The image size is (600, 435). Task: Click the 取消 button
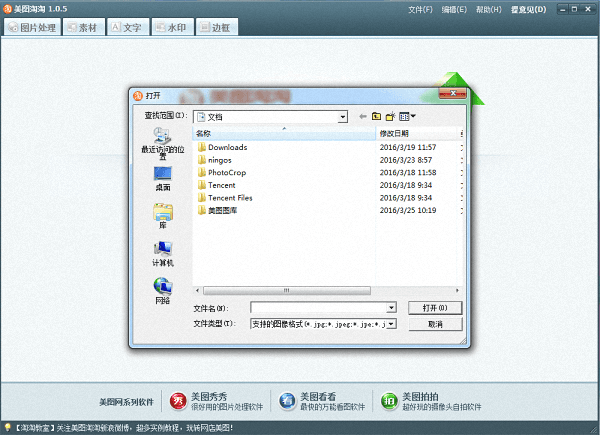click(435, 324)
